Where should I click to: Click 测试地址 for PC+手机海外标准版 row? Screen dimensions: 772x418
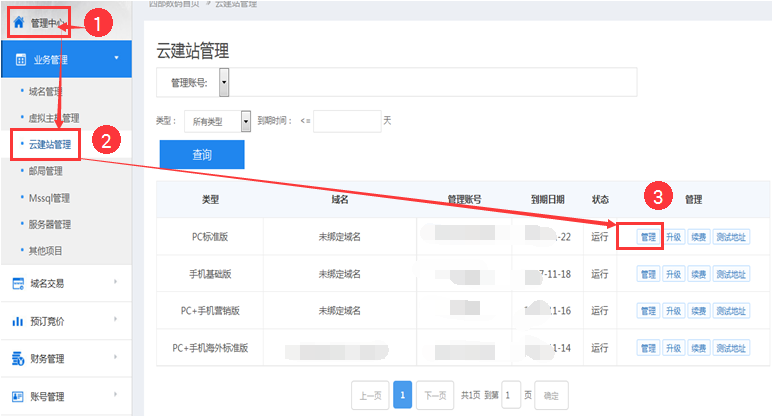(x=731, y=348)
